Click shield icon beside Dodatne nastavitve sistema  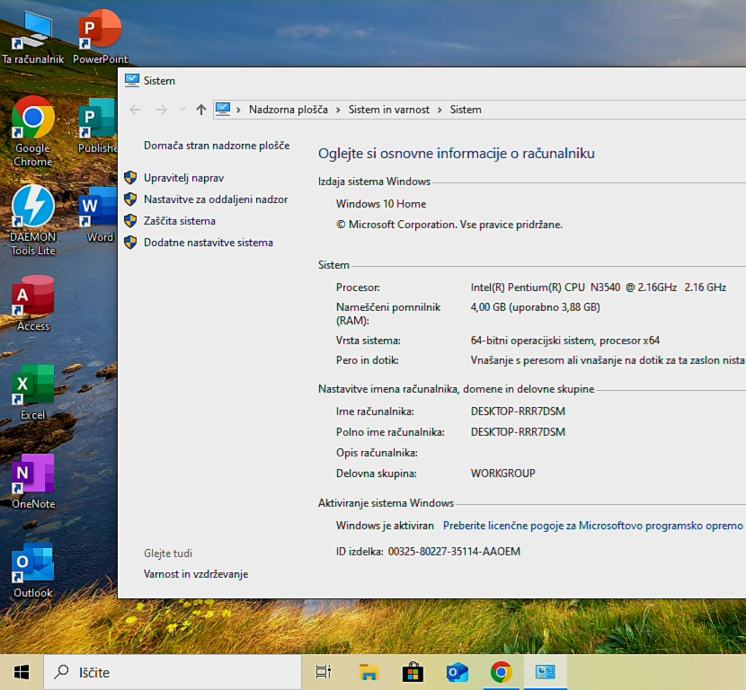click(130, 243)
